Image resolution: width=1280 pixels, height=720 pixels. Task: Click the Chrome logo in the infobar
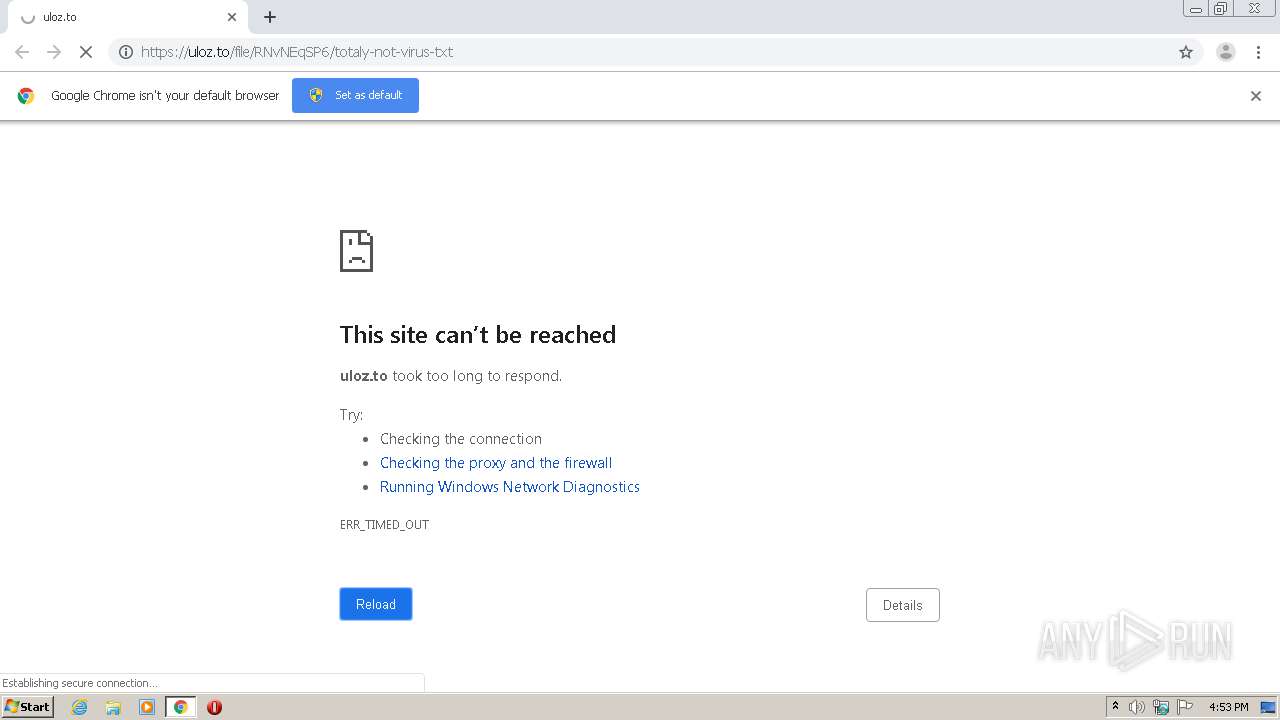coord(26,96)
